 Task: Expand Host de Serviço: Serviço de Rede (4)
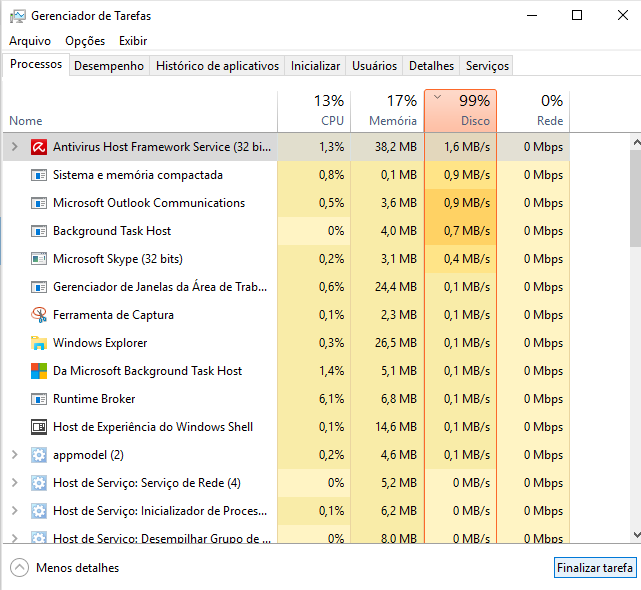pyautogui.click(x=14, y=482)
